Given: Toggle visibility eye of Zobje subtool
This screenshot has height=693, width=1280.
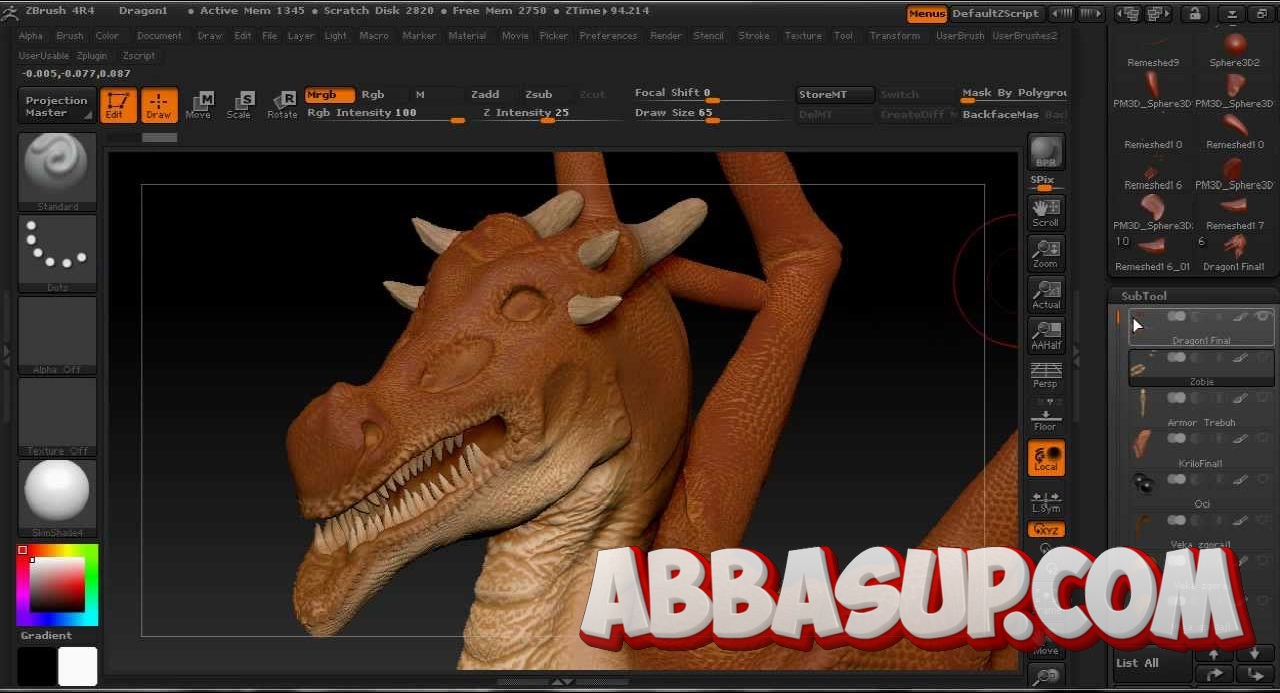Looking at the screenshot, I should [1263, 357].
